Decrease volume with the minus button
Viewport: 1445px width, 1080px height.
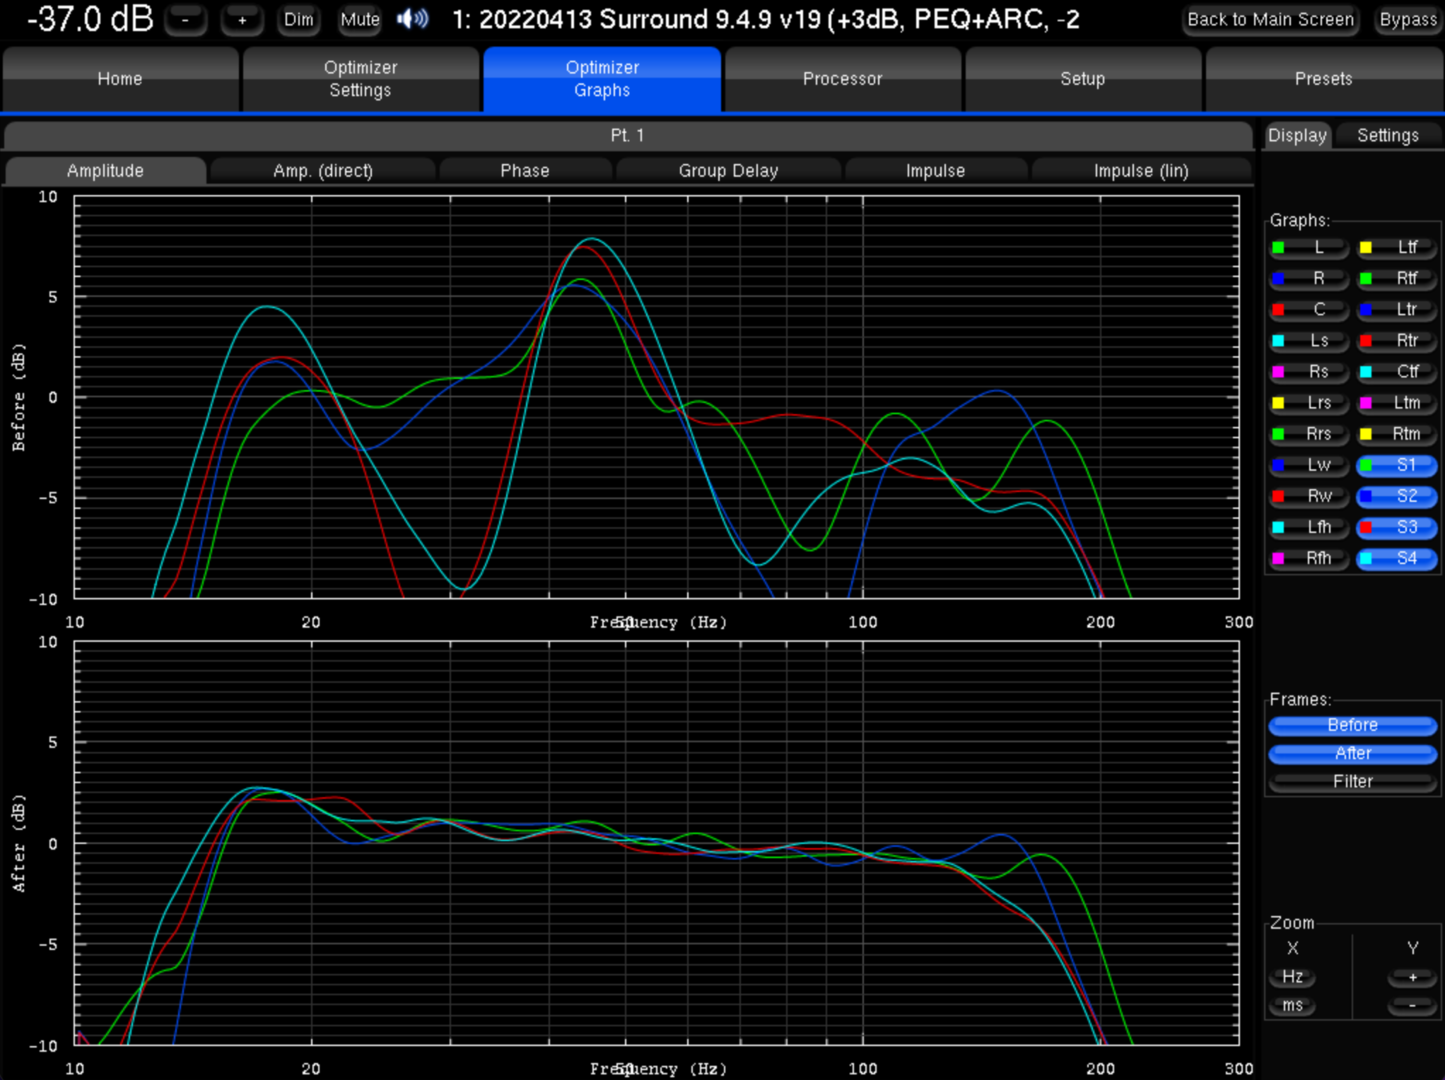(185, 19)
